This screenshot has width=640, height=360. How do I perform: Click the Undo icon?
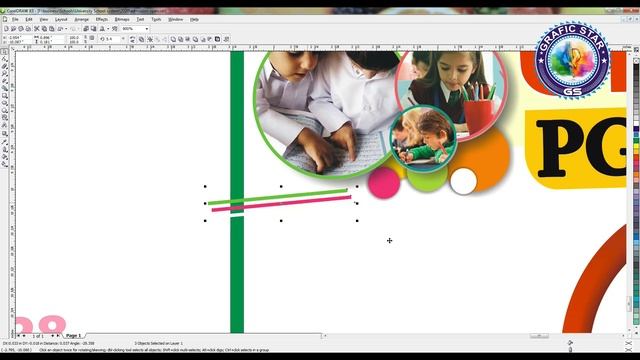60,29
